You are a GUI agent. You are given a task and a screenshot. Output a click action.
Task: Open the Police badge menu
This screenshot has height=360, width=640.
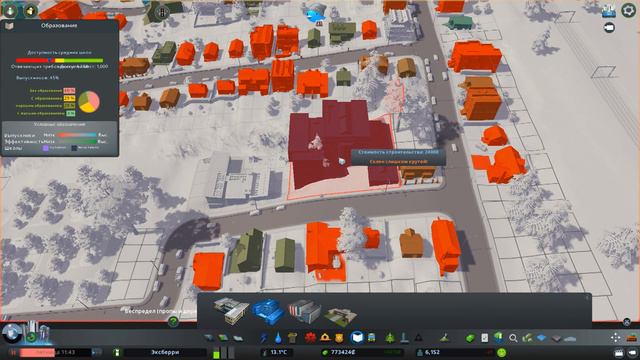[x=339, y=338]
